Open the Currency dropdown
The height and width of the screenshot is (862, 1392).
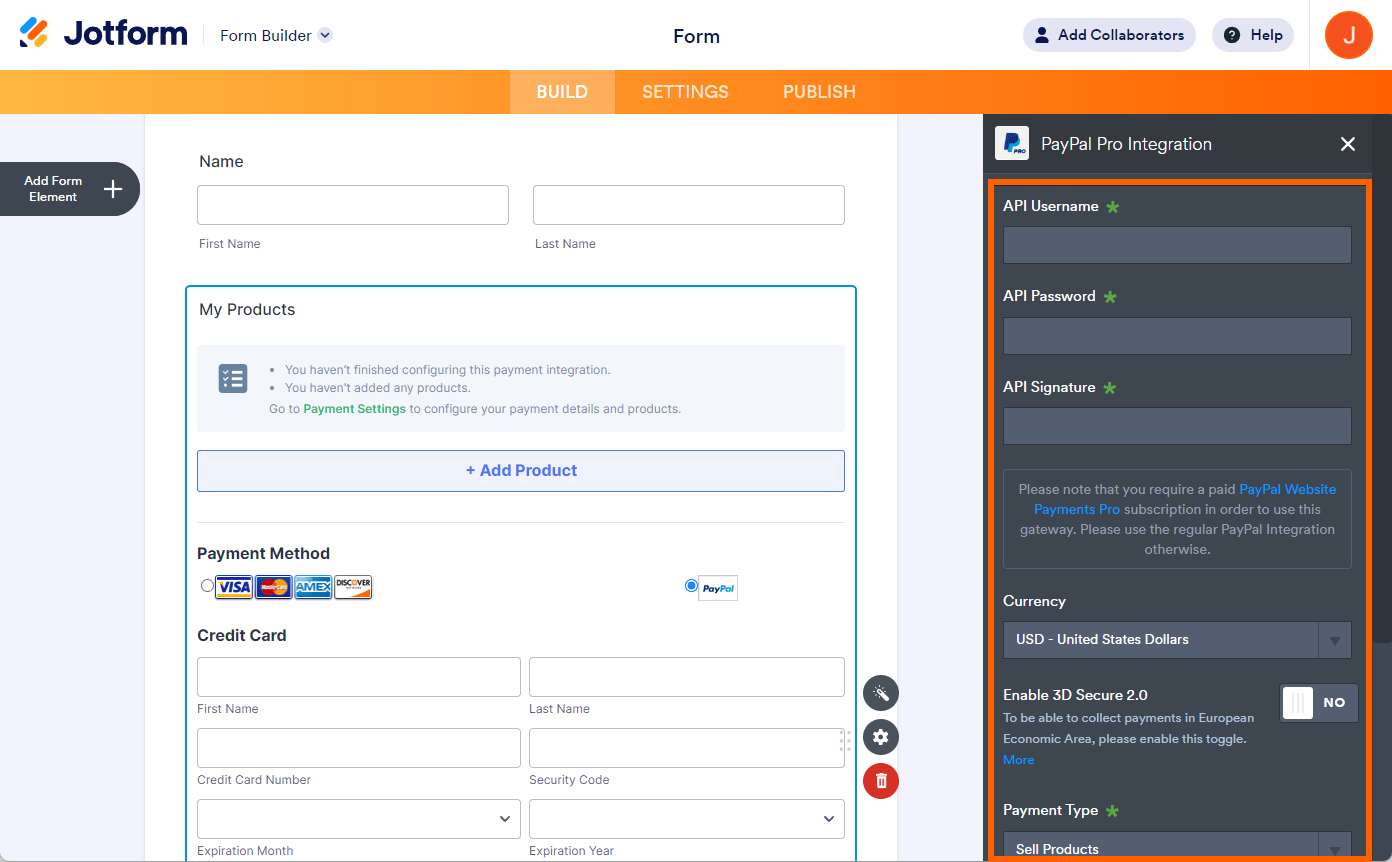pyautogui.click(x=1177, y=640)
